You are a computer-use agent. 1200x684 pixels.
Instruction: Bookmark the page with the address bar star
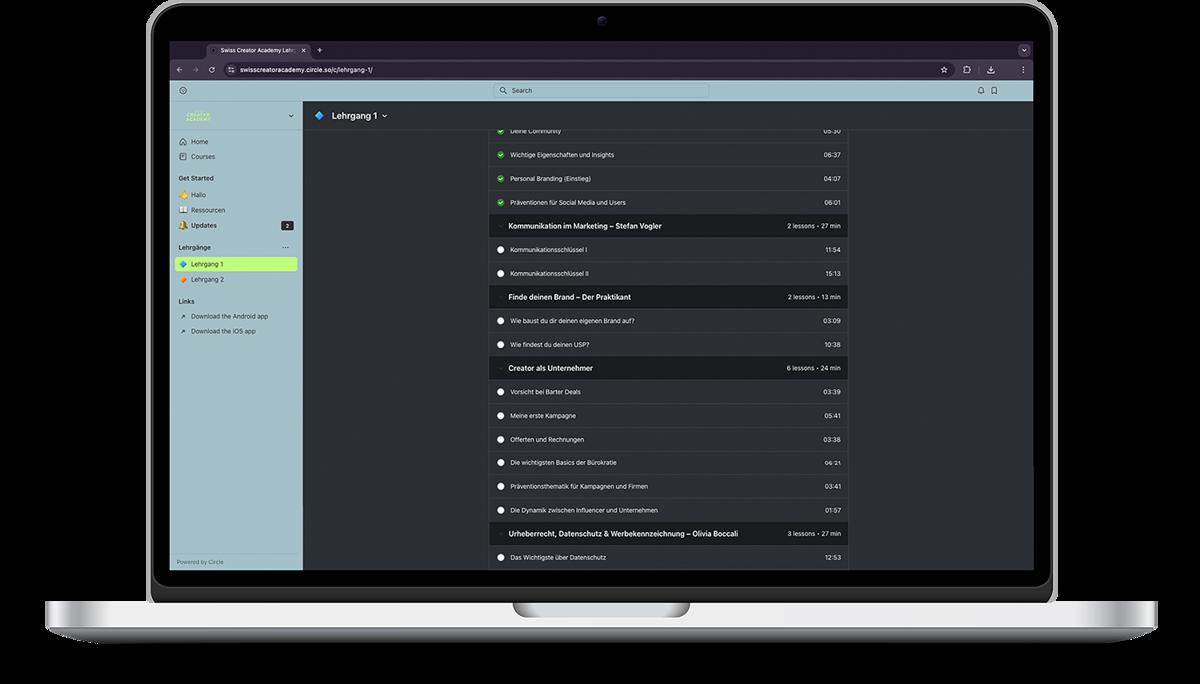pos(944,70)
